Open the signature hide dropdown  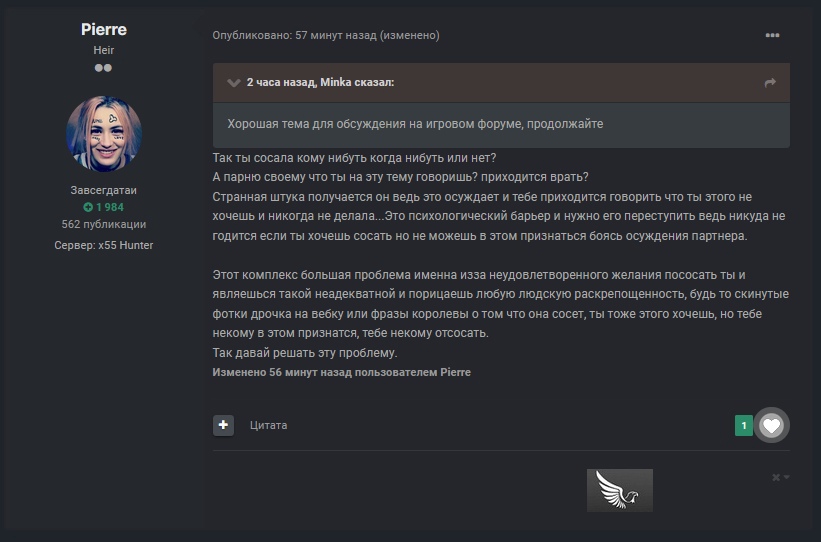point(781,477)
